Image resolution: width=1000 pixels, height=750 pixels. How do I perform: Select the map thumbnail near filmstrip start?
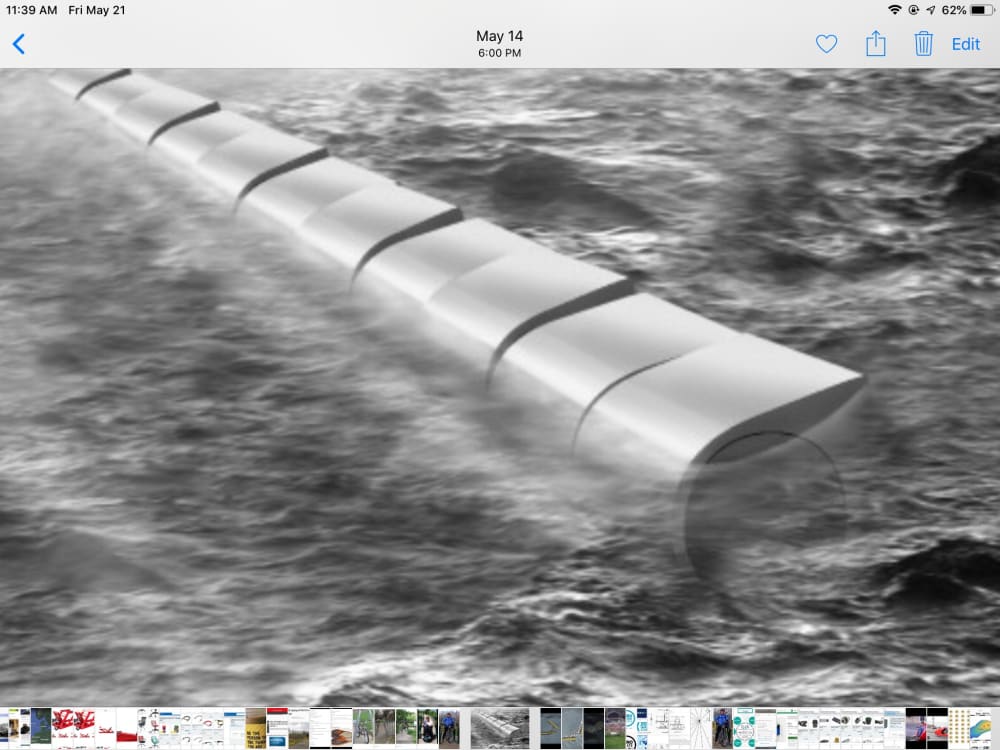tap(41, 728)
